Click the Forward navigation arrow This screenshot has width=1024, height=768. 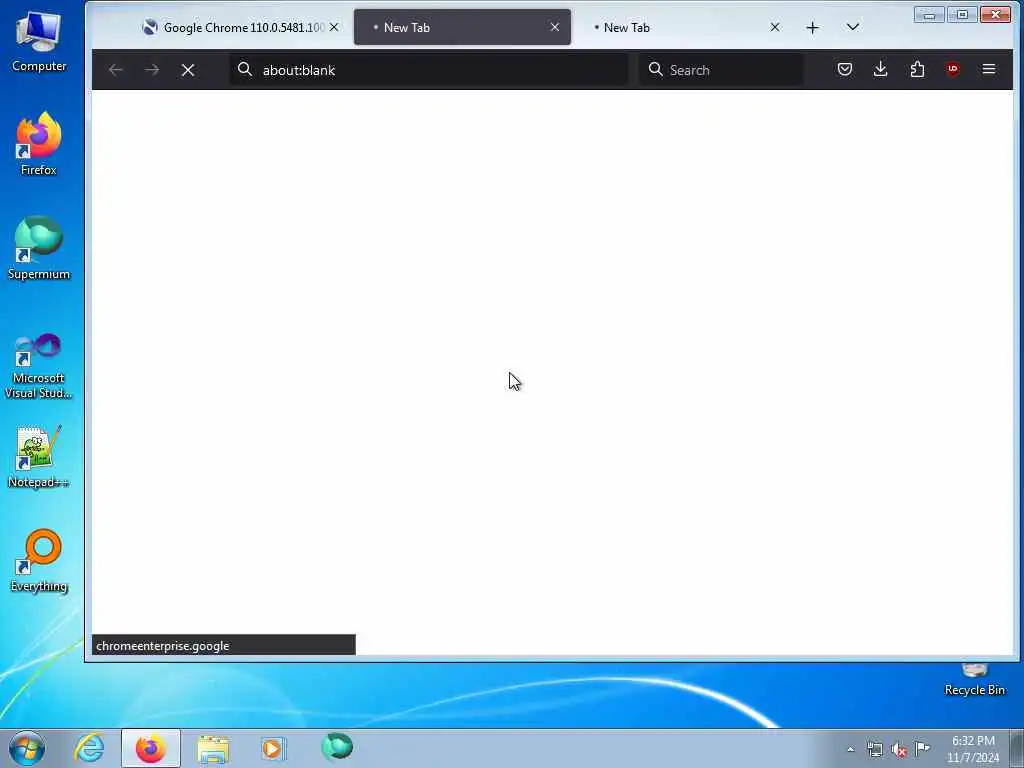152,70
